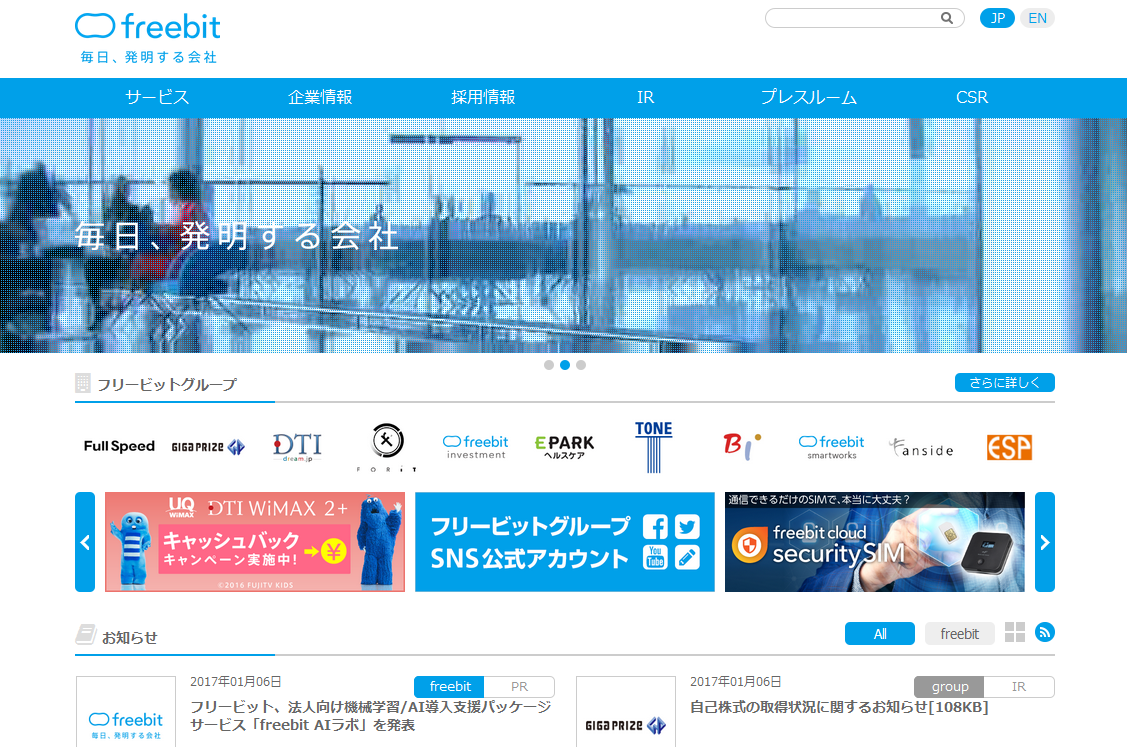
Task: Switch language to EN
Action: (x=1037, y=18)
